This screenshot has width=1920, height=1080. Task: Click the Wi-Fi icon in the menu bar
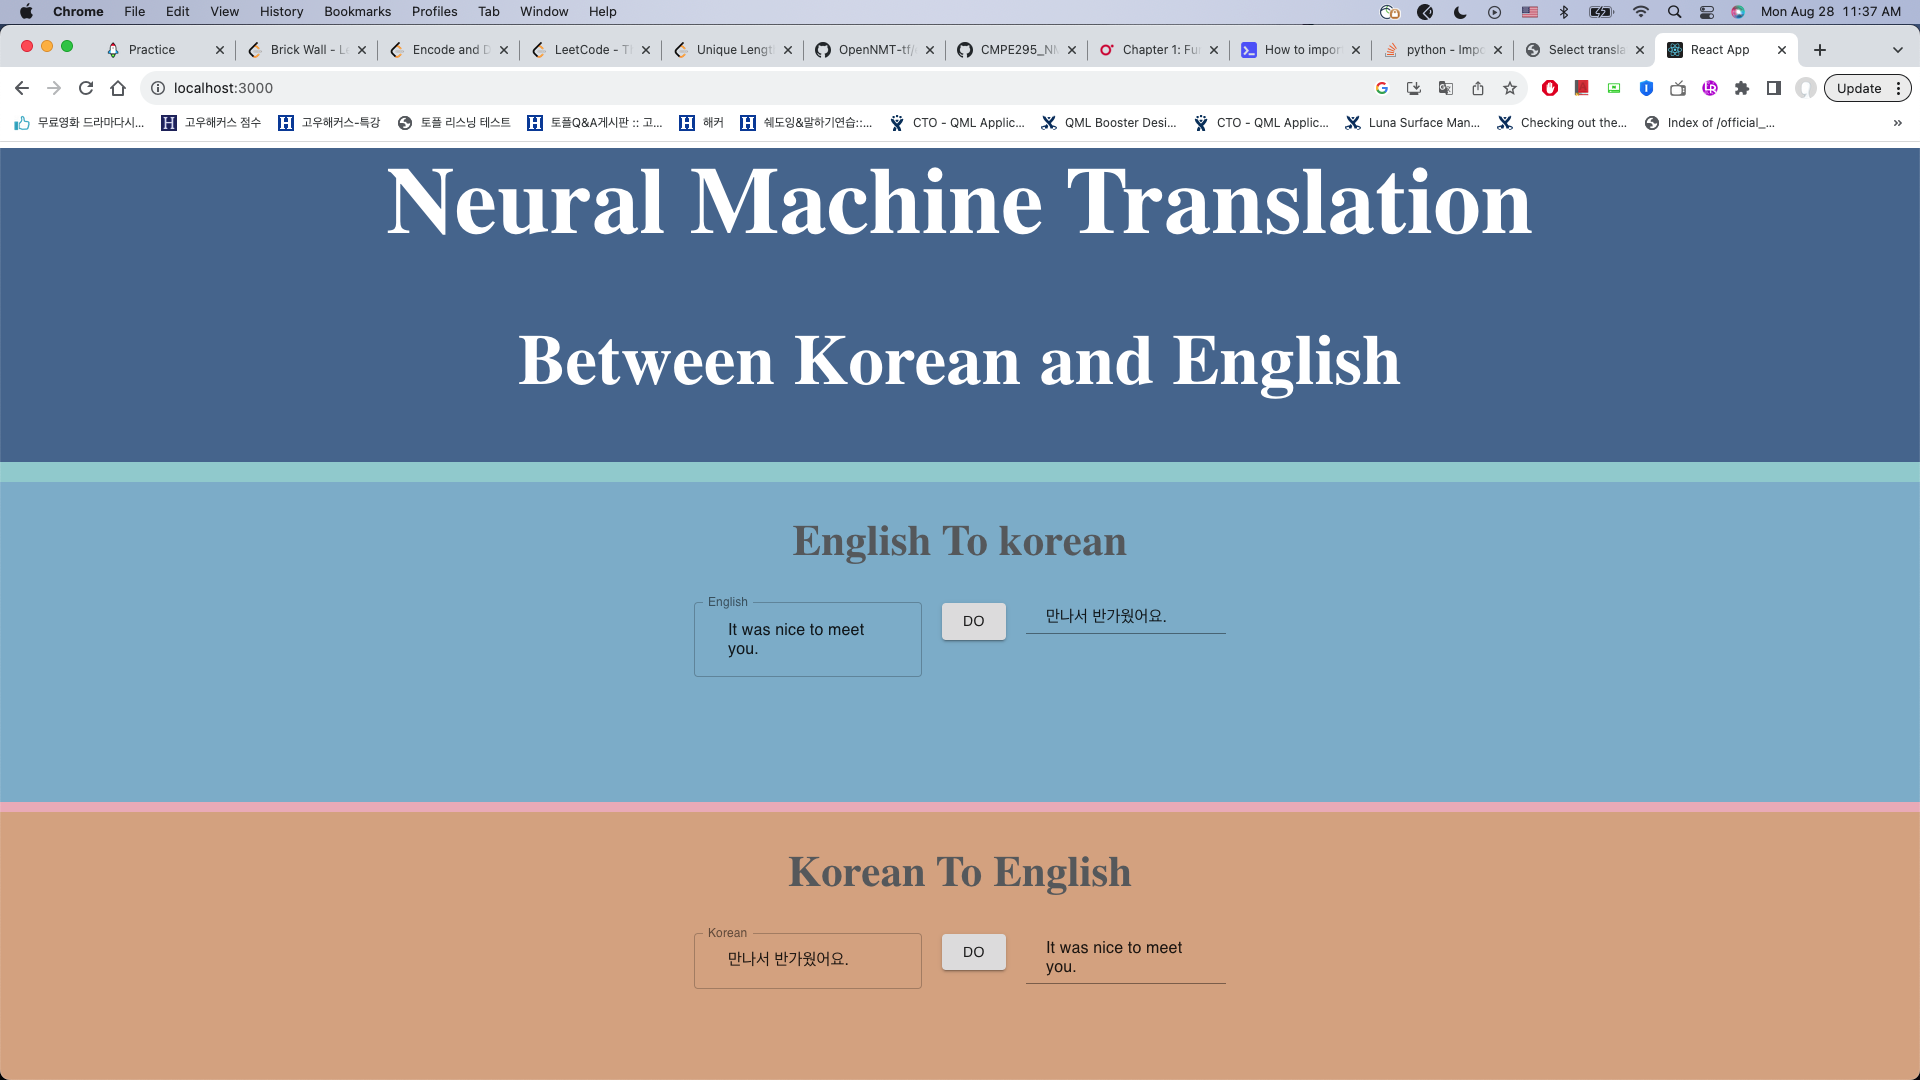1641,11
